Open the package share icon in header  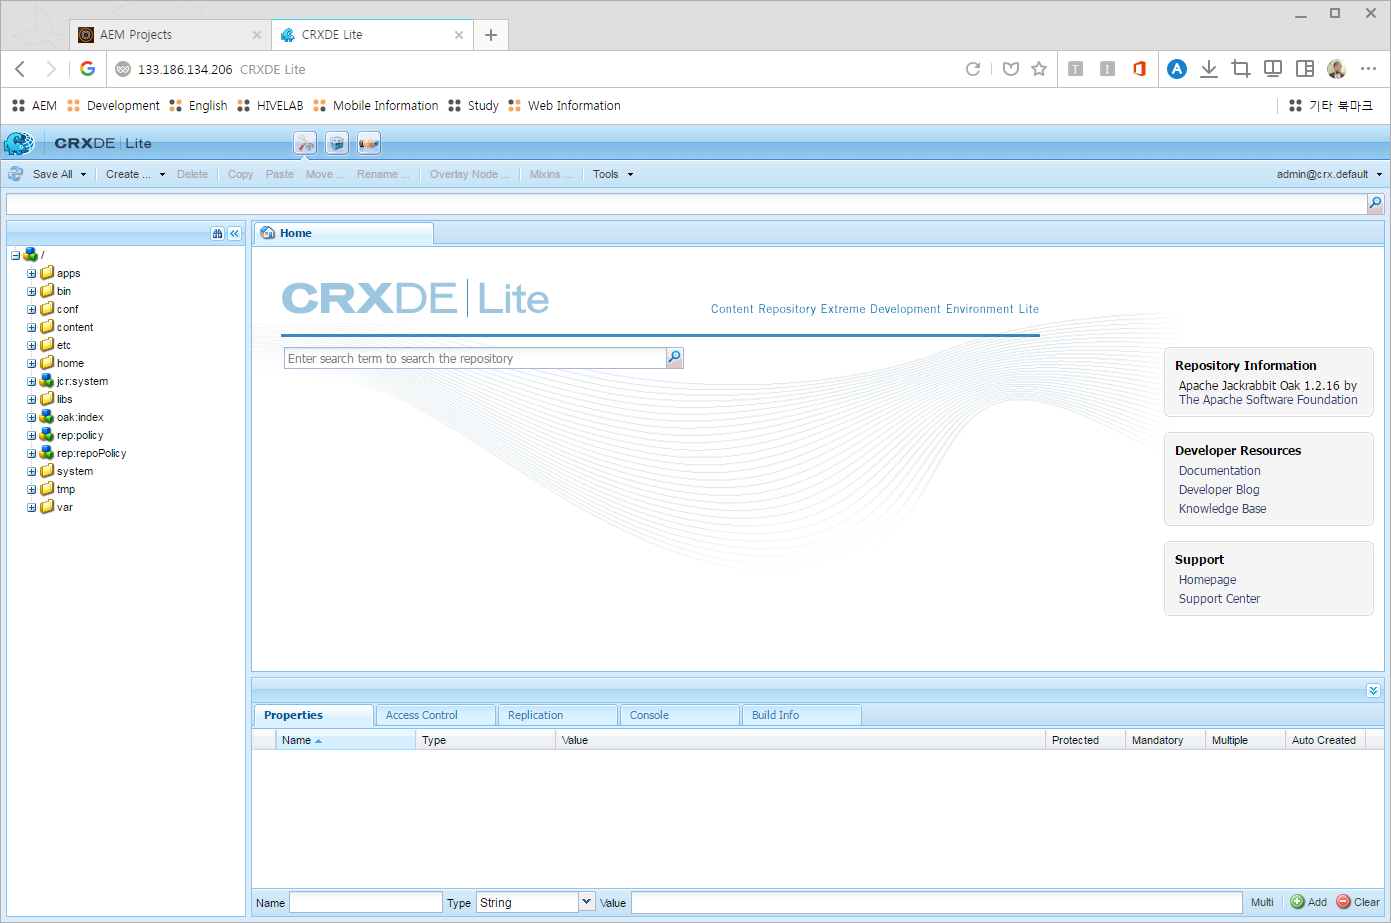[x=369, y=144]
